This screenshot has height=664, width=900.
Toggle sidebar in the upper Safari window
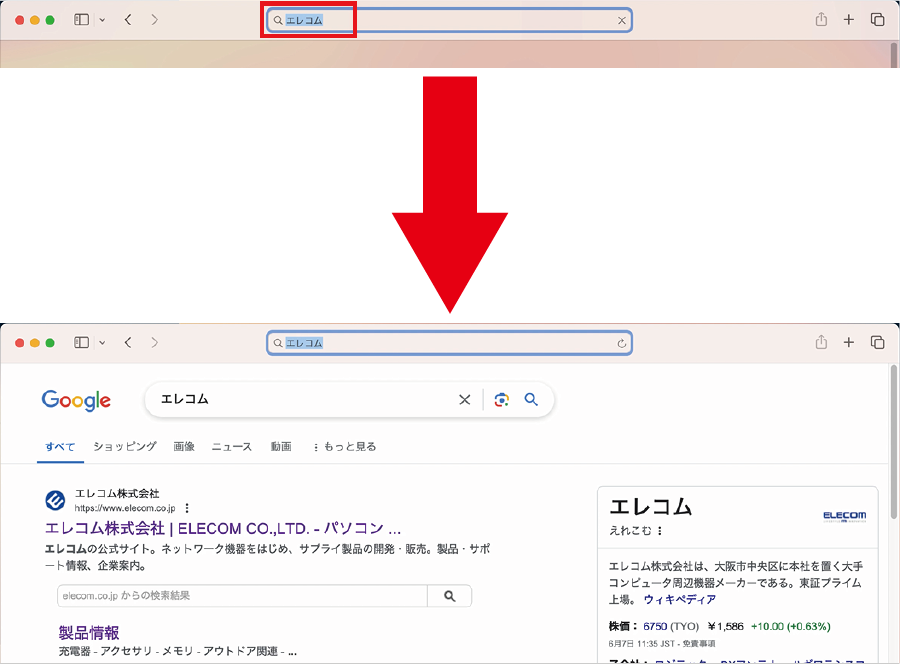(82, 20)
